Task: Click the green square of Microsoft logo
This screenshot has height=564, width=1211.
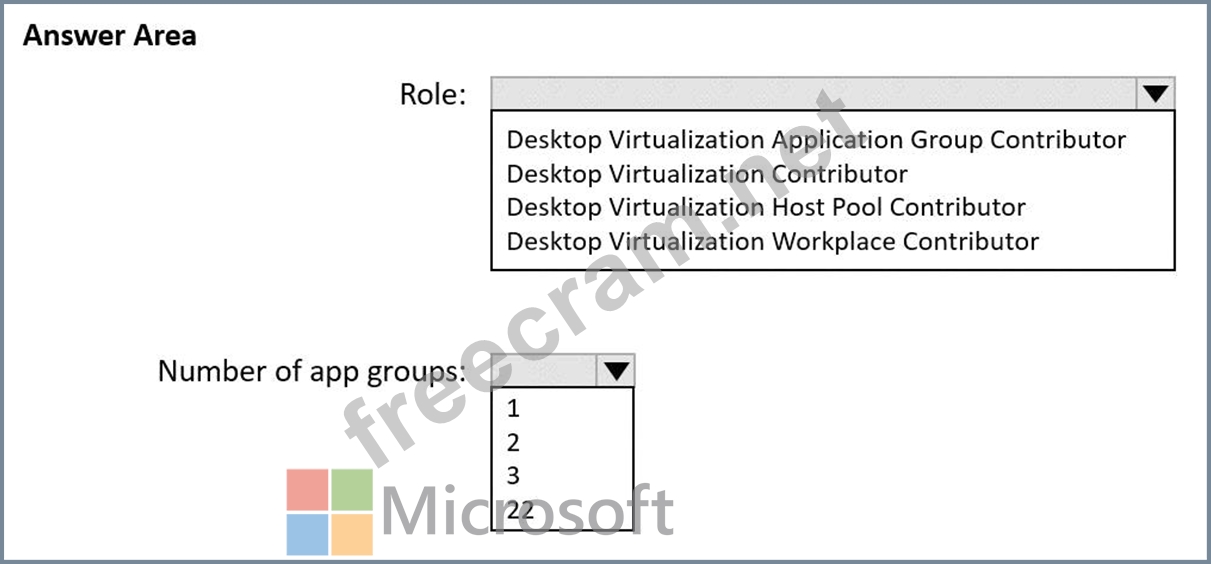Action: click(x=352, y=489)
